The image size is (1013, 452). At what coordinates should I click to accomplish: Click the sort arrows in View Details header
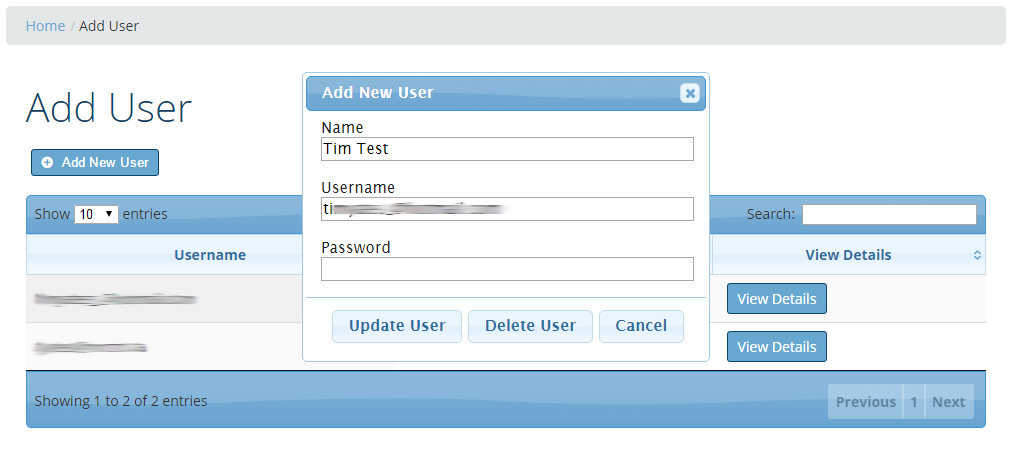[977, 255]
